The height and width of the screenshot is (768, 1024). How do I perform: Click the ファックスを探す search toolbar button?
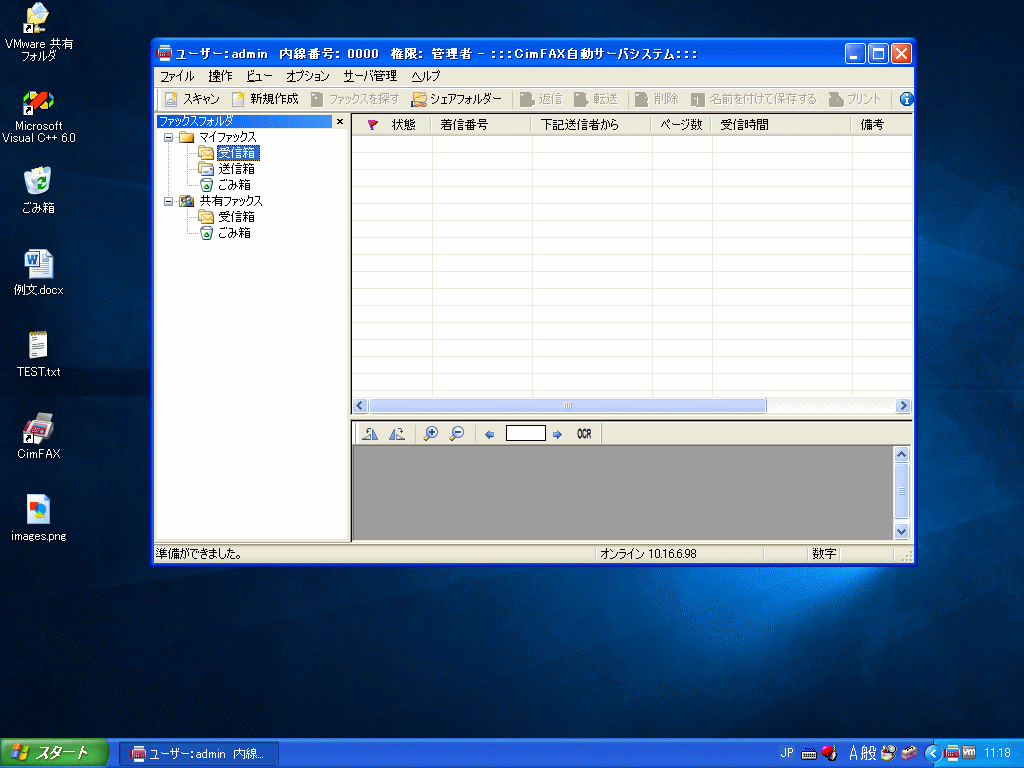[355, 99]
